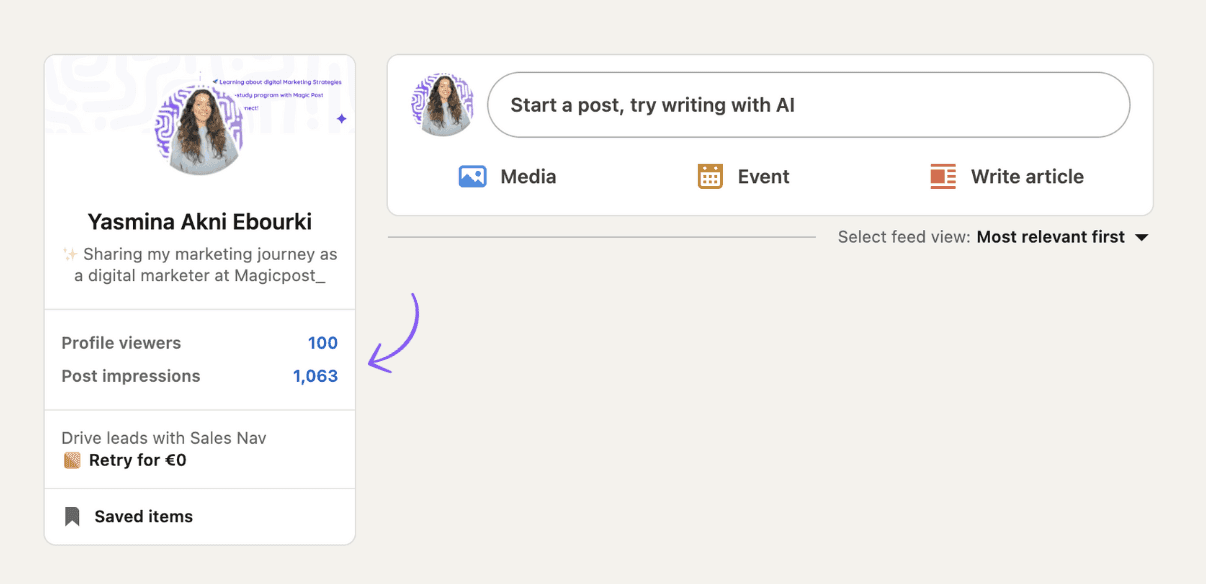Select Most relevant first feed option

click(1050, 237)
